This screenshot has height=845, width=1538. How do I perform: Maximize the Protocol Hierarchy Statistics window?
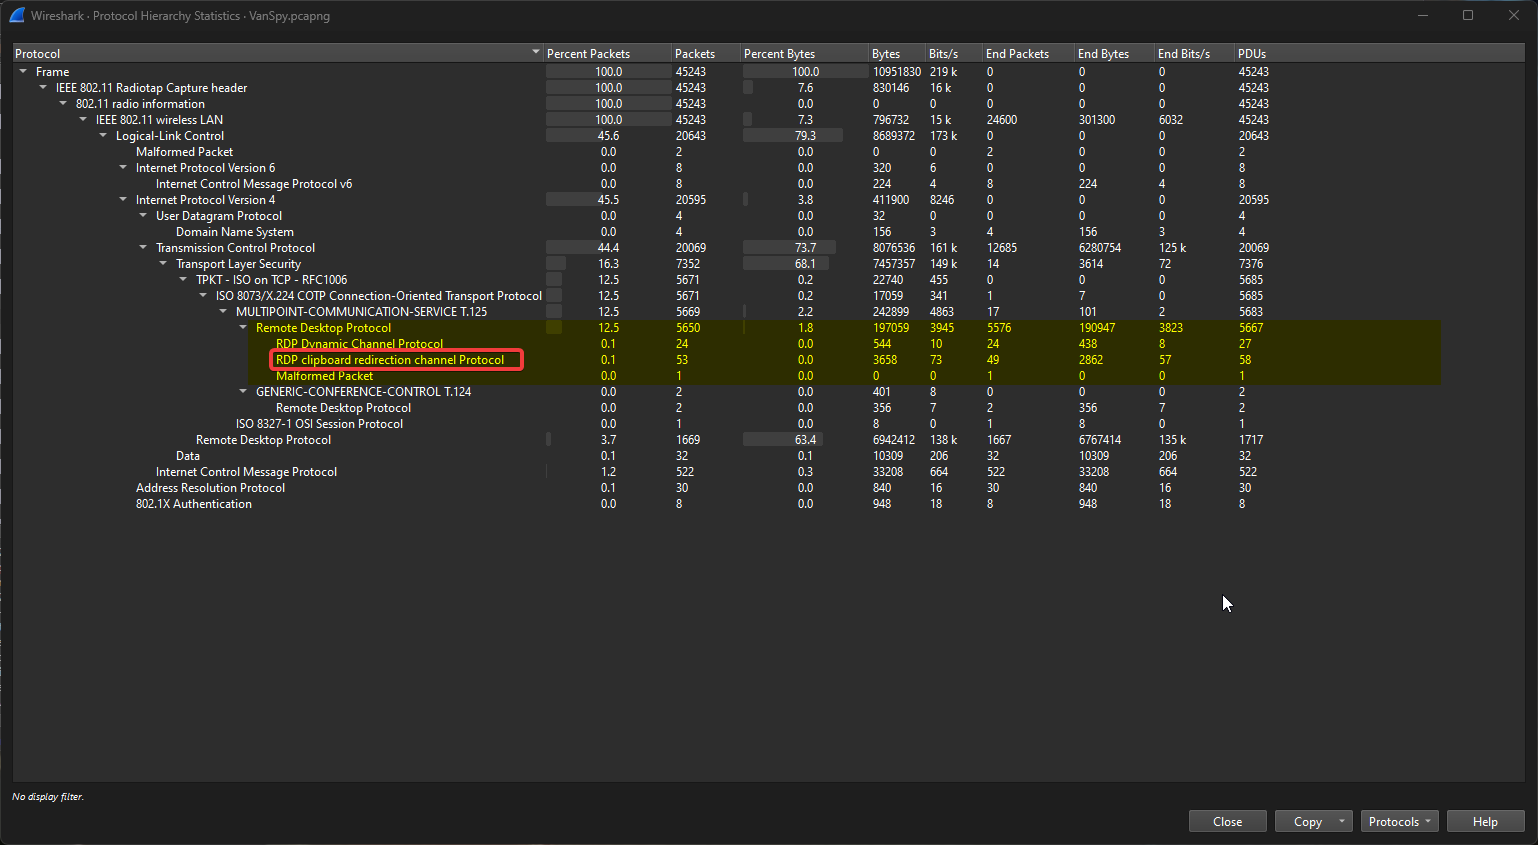[1468, 15]
